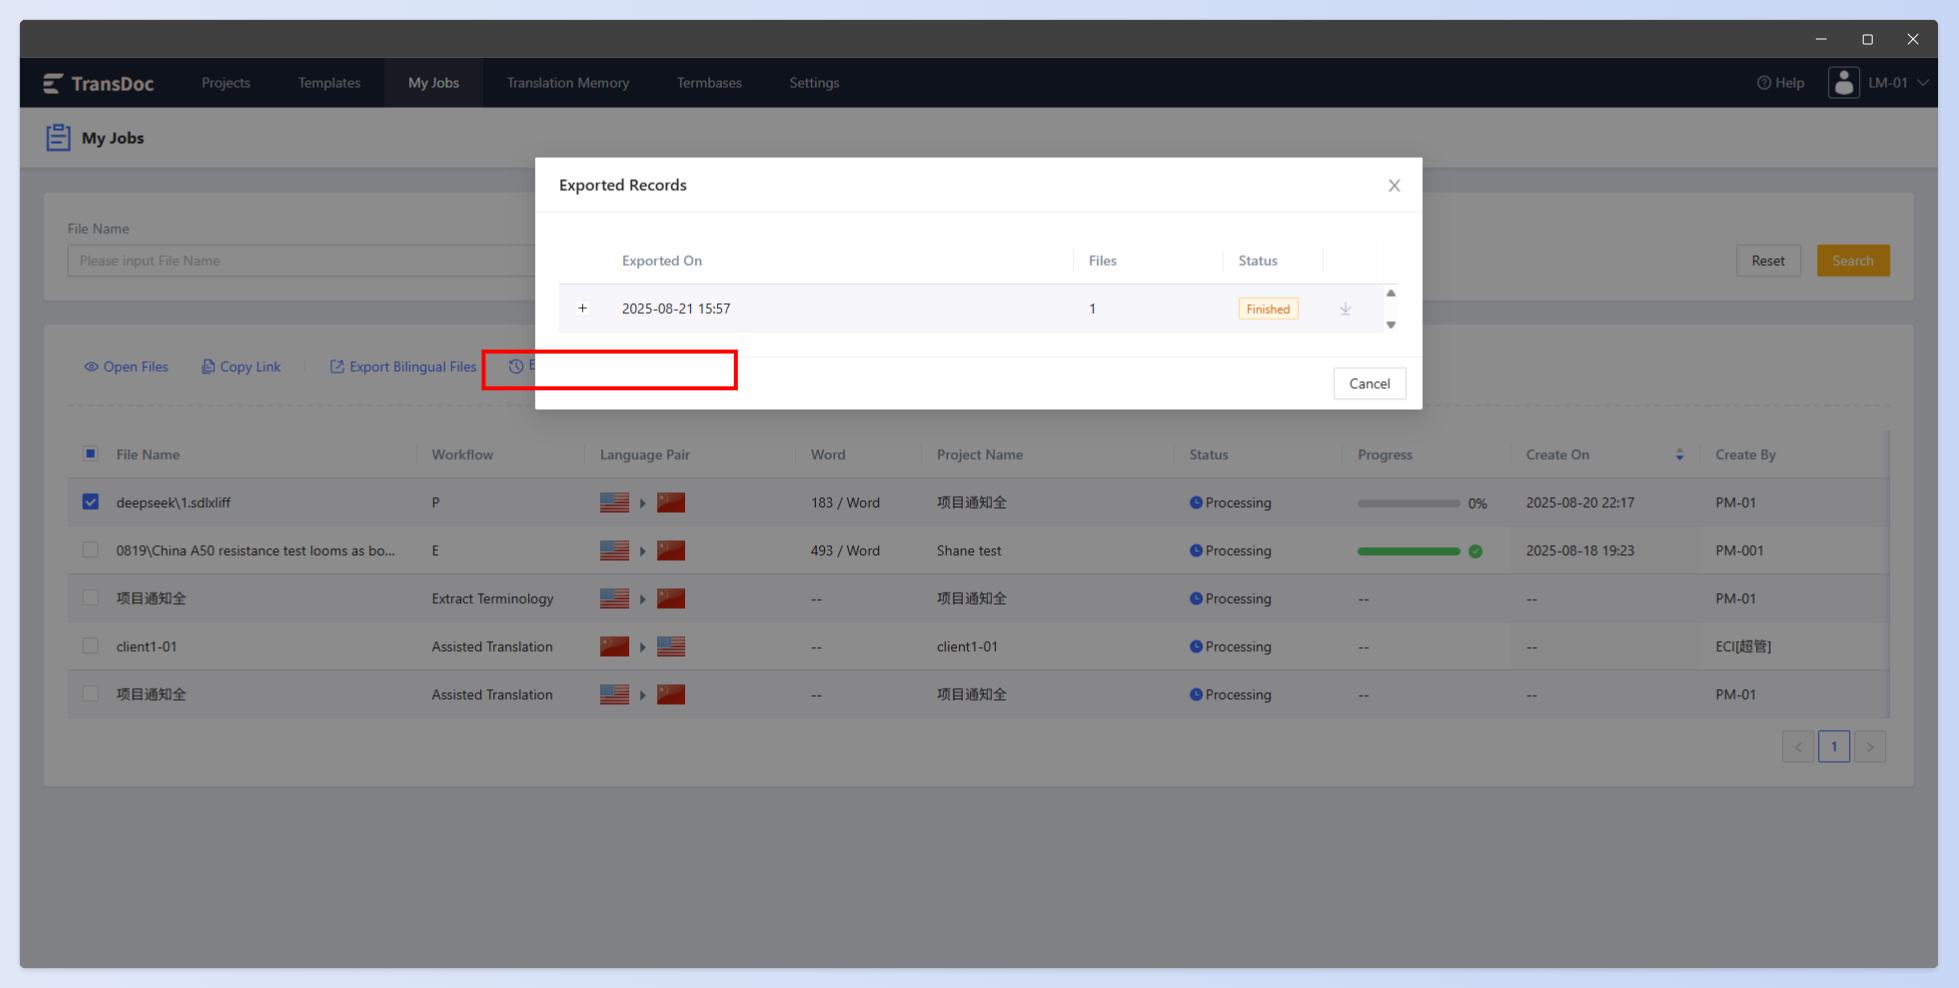The width and height of the screenshot is (1959, 988).
Task: Click the Finished status tag
Action: [1268, 309]
